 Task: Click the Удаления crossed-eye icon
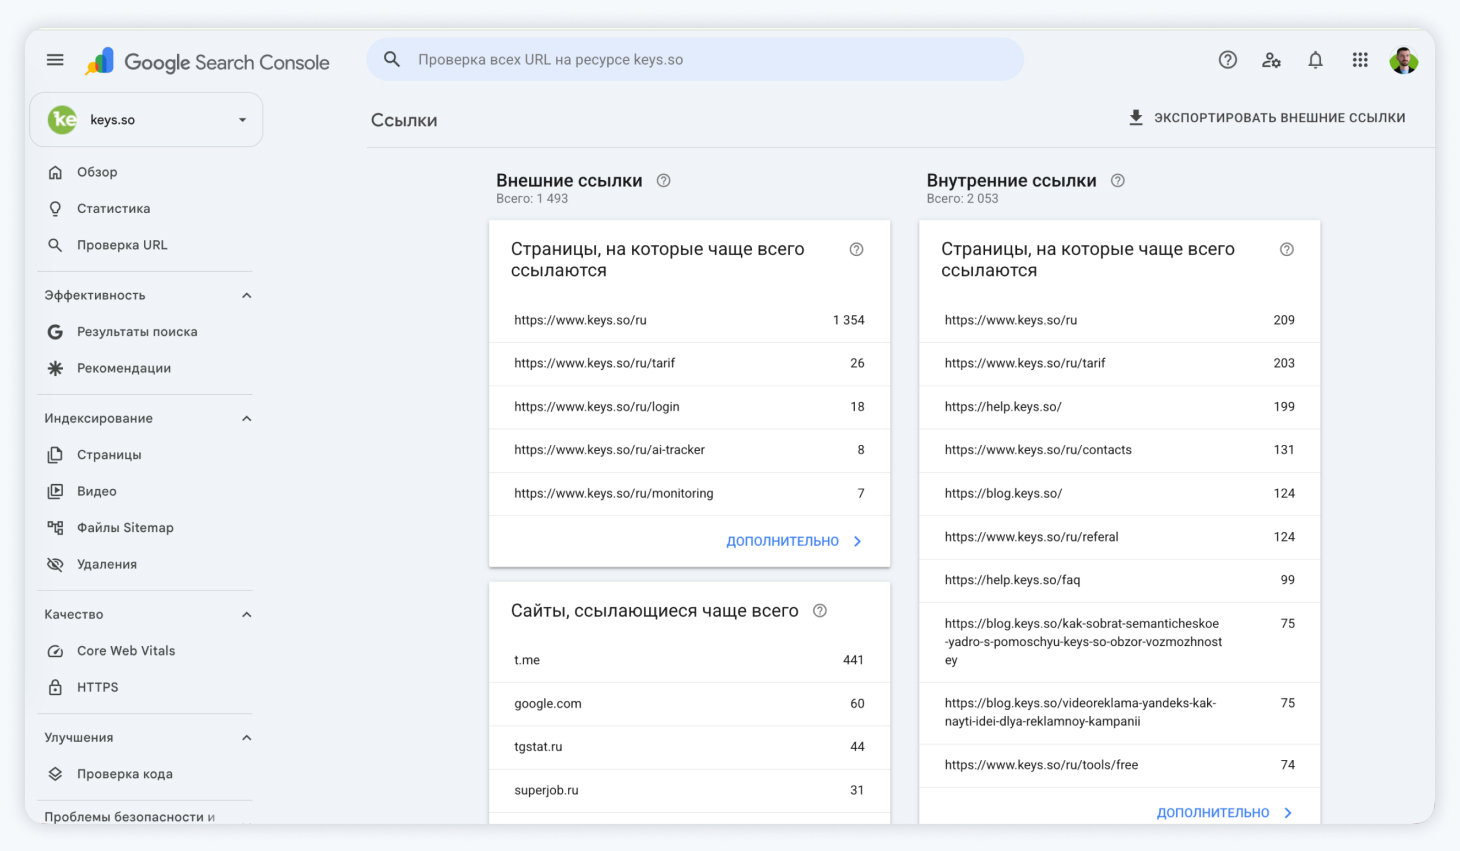coord(56,564)
